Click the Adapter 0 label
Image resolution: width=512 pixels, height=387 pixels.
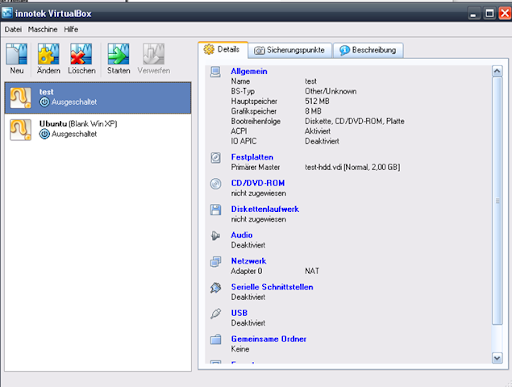point(246,271)
